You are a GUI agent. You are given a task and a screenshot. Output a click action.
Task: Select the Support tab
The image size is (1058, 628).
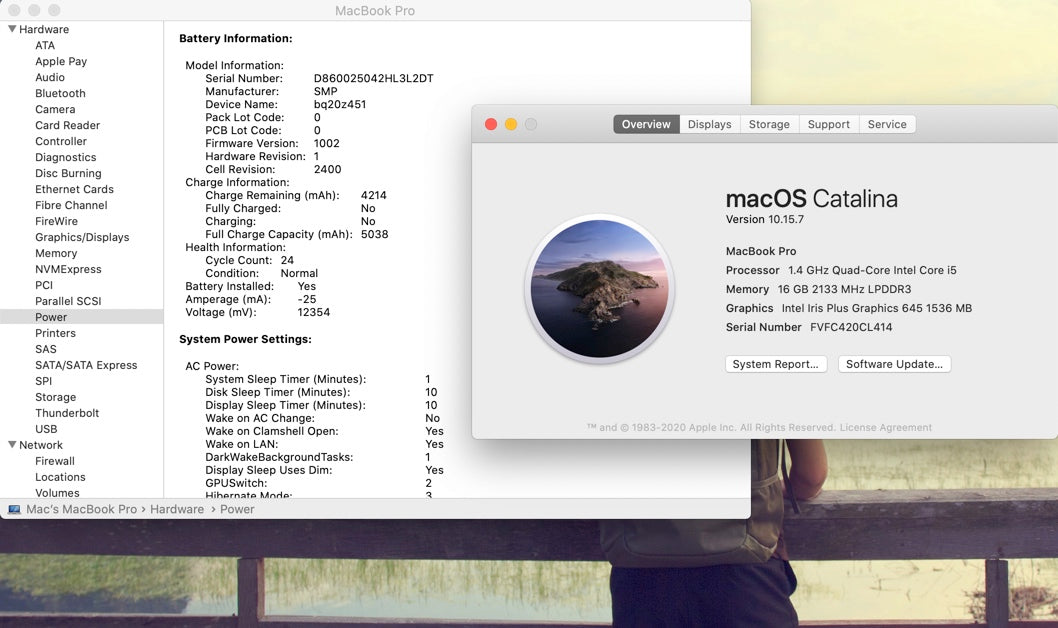pyautogui.click(x=828, y=124)
